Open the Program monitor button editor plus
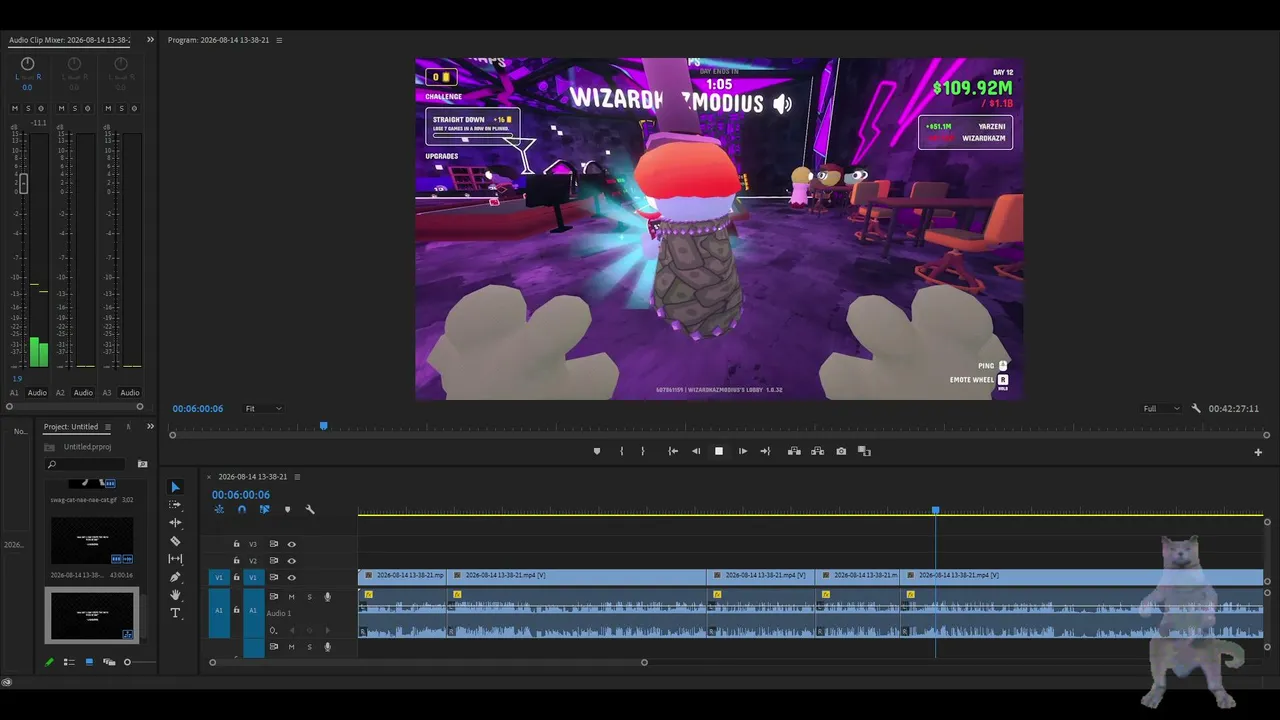The width and height of the screenshot is (1280, 720). point(1258,452)
